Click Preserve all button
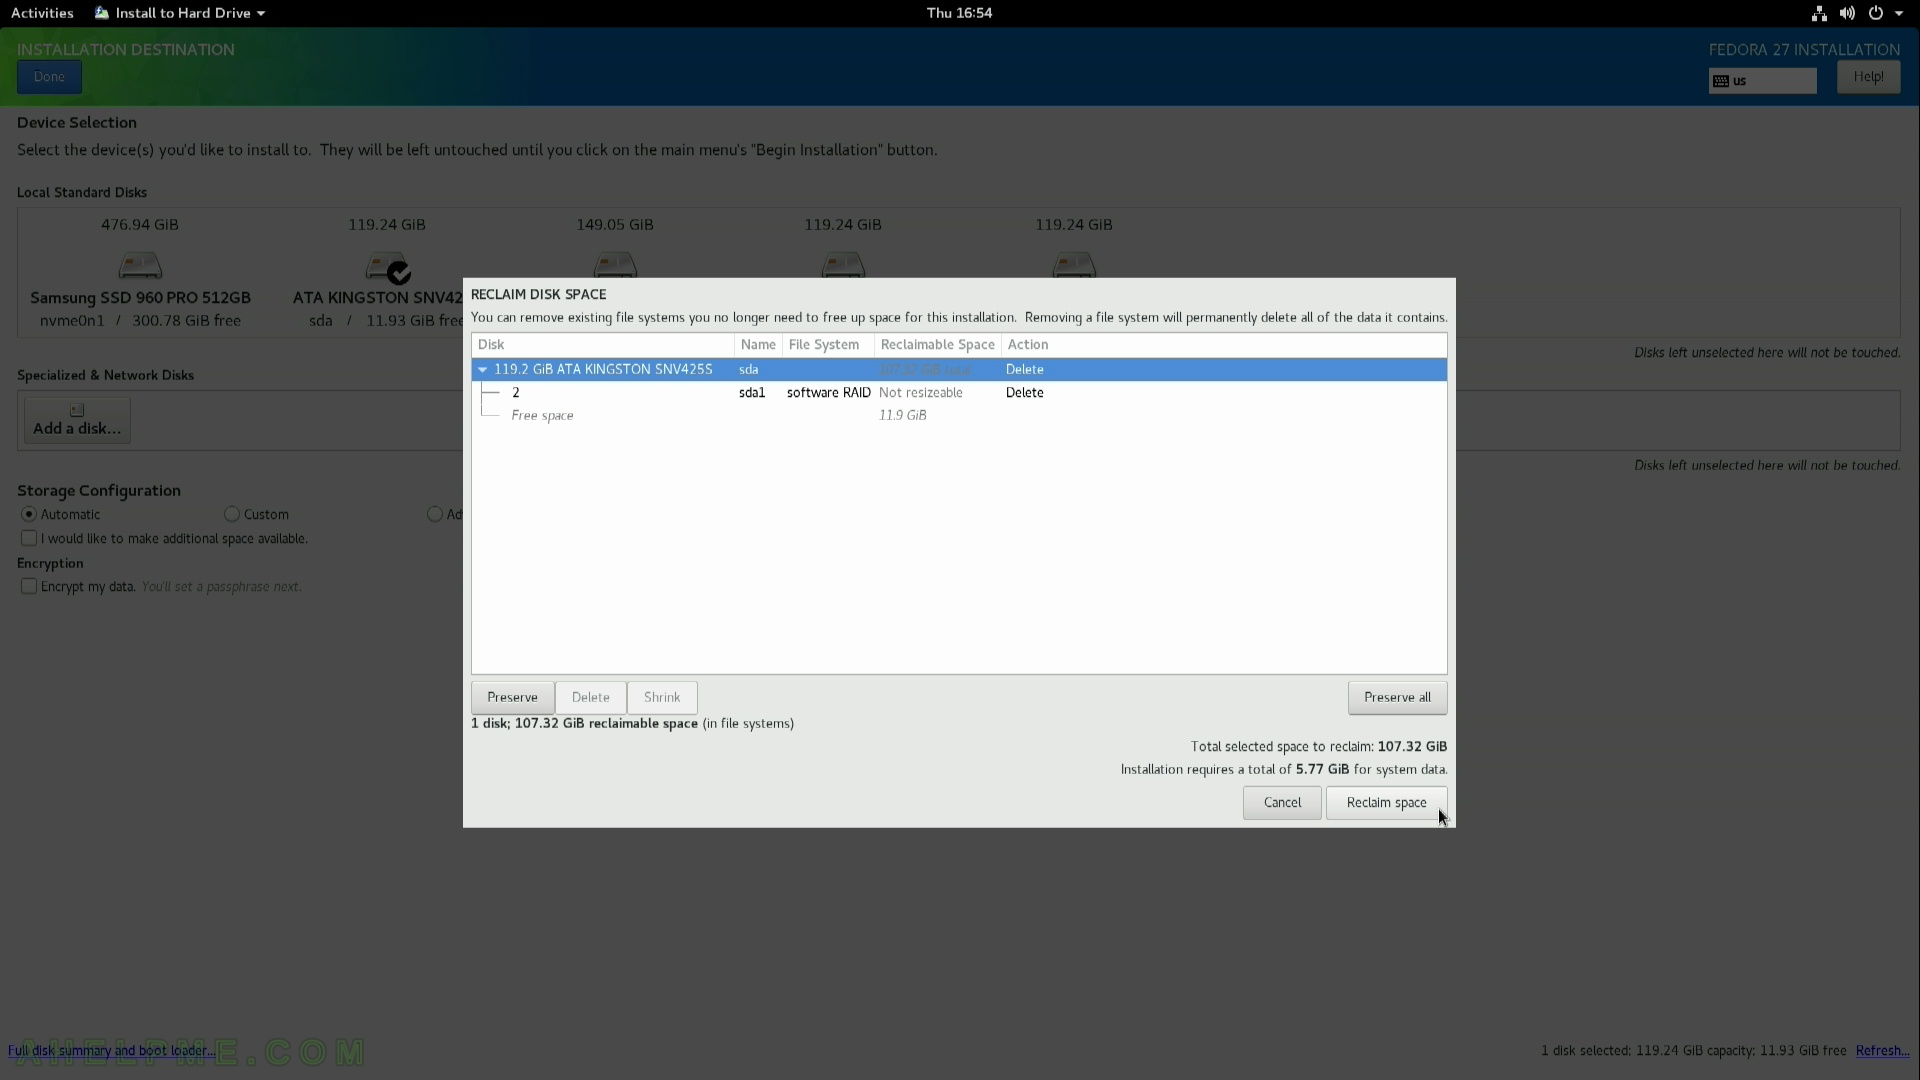Viewport: 1920px width, 1080px height. (x=1397, y=697)
